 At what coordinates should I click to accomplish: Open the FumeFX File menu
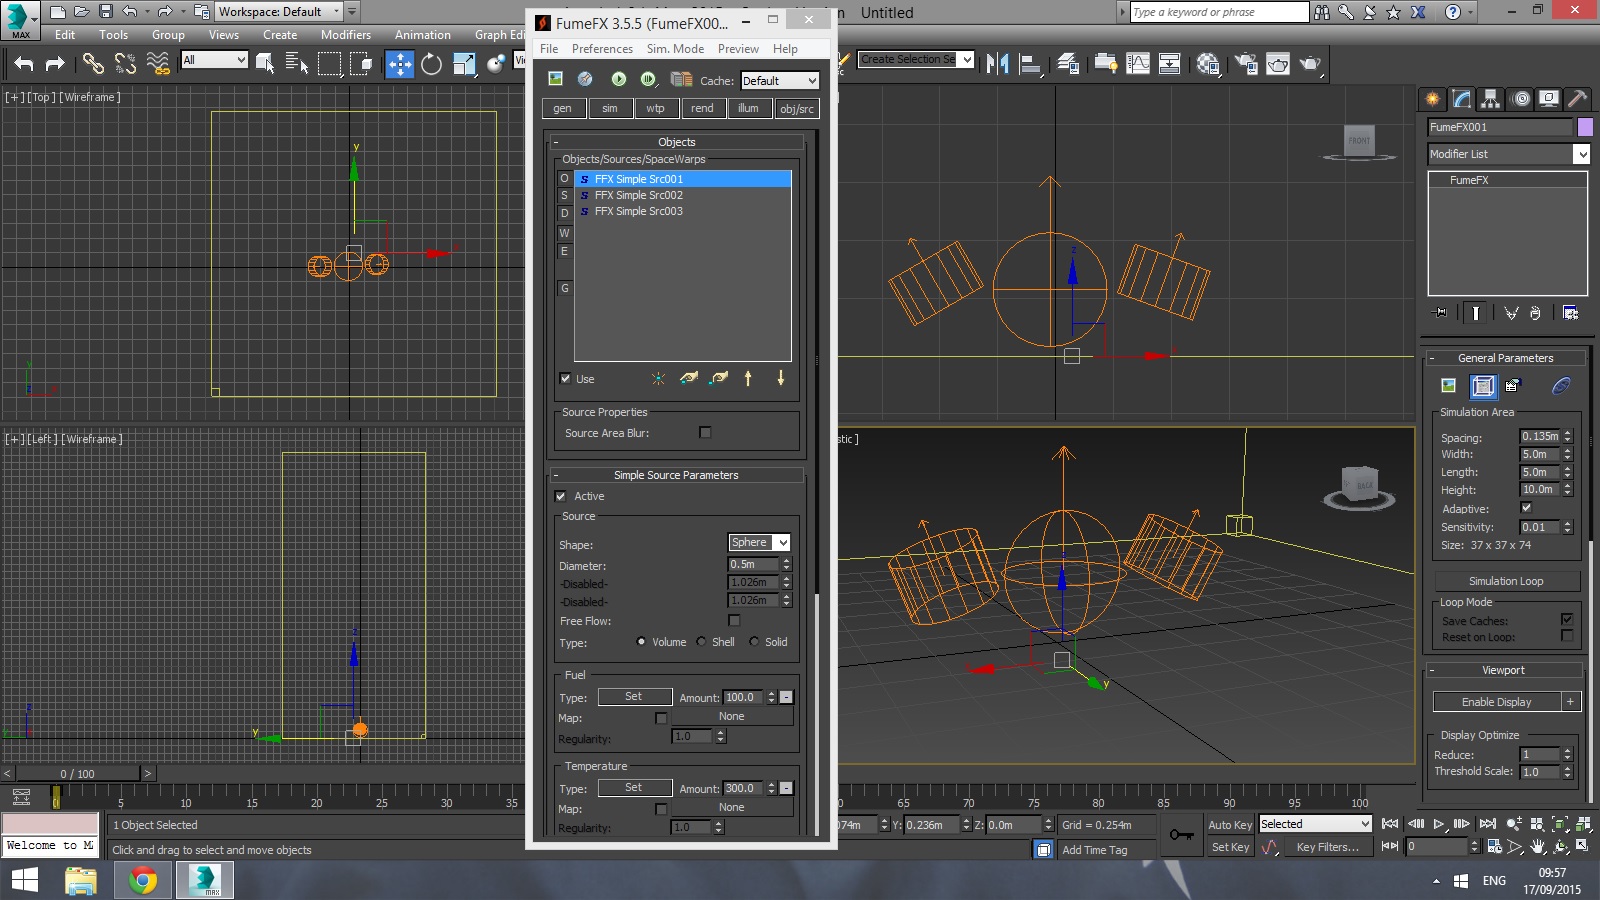click(549, 49)
